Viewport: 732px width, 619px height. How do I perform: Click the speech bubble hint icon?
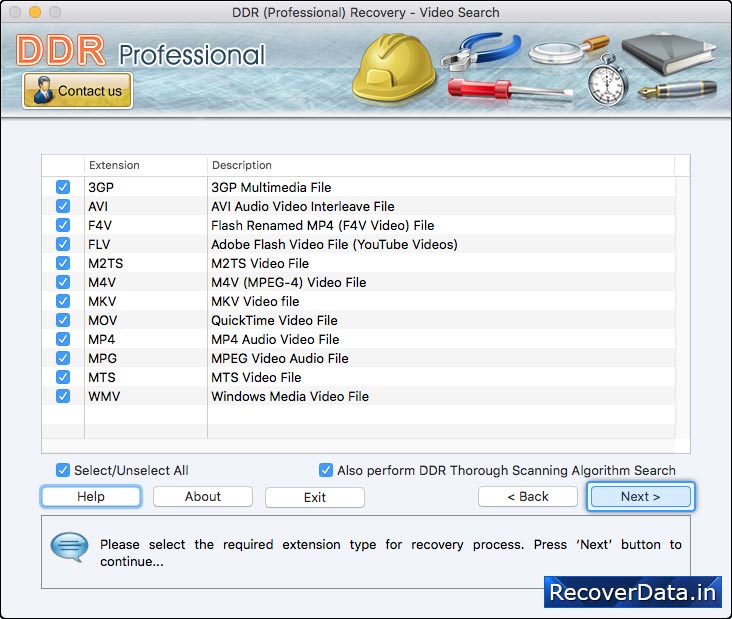69,547
